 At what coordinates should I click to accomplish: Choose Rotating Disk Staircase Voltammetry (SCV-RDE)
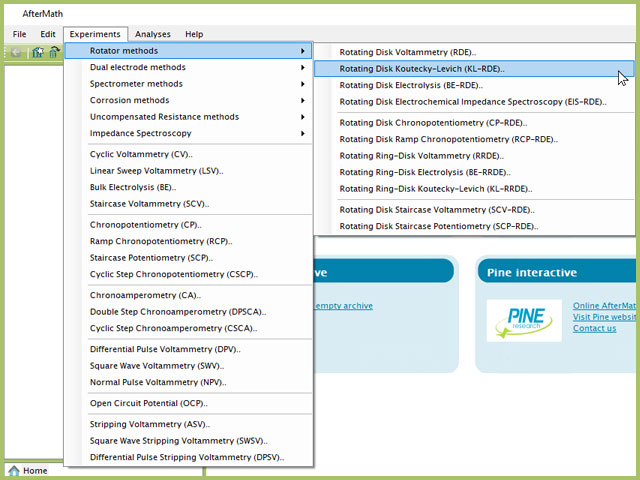pos(474,210)
